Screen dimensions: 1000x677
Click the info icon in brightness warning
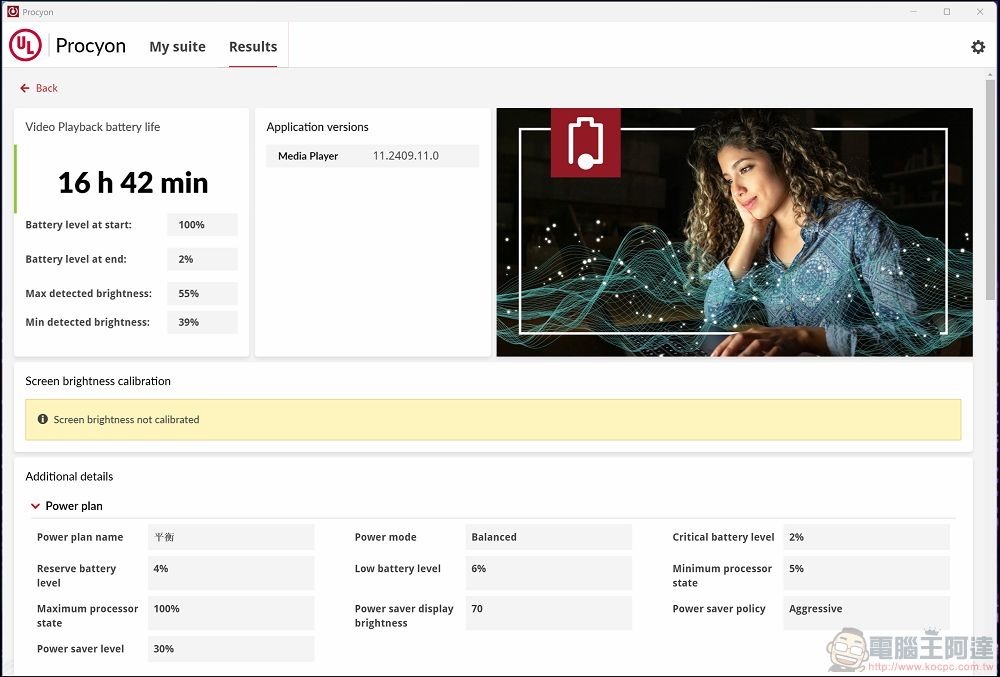pos(42,420)
